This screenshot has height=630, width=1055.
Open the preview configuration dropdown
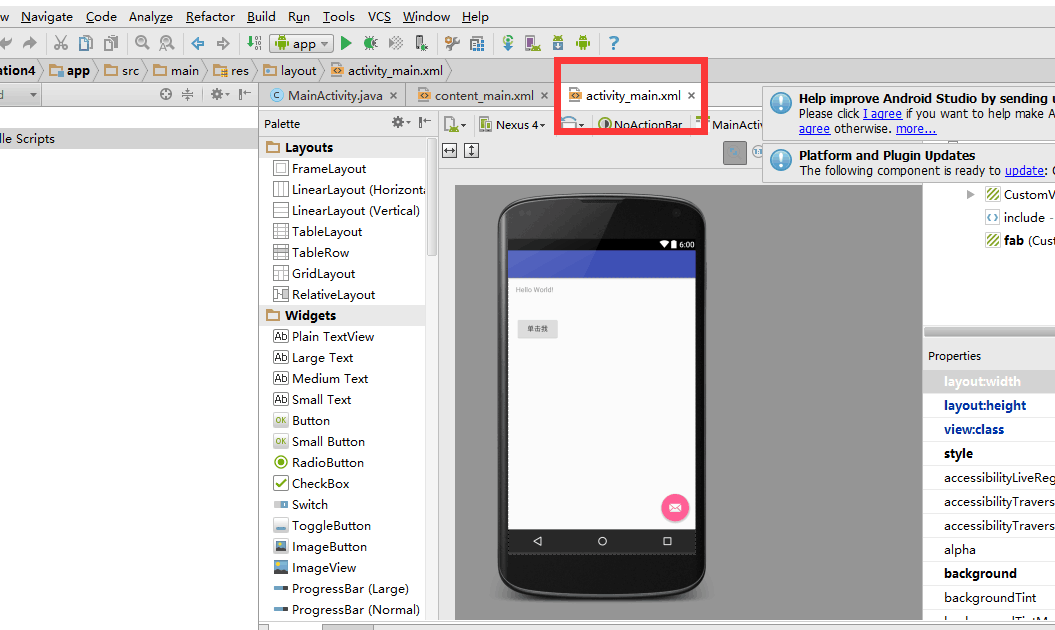[454, 125]
